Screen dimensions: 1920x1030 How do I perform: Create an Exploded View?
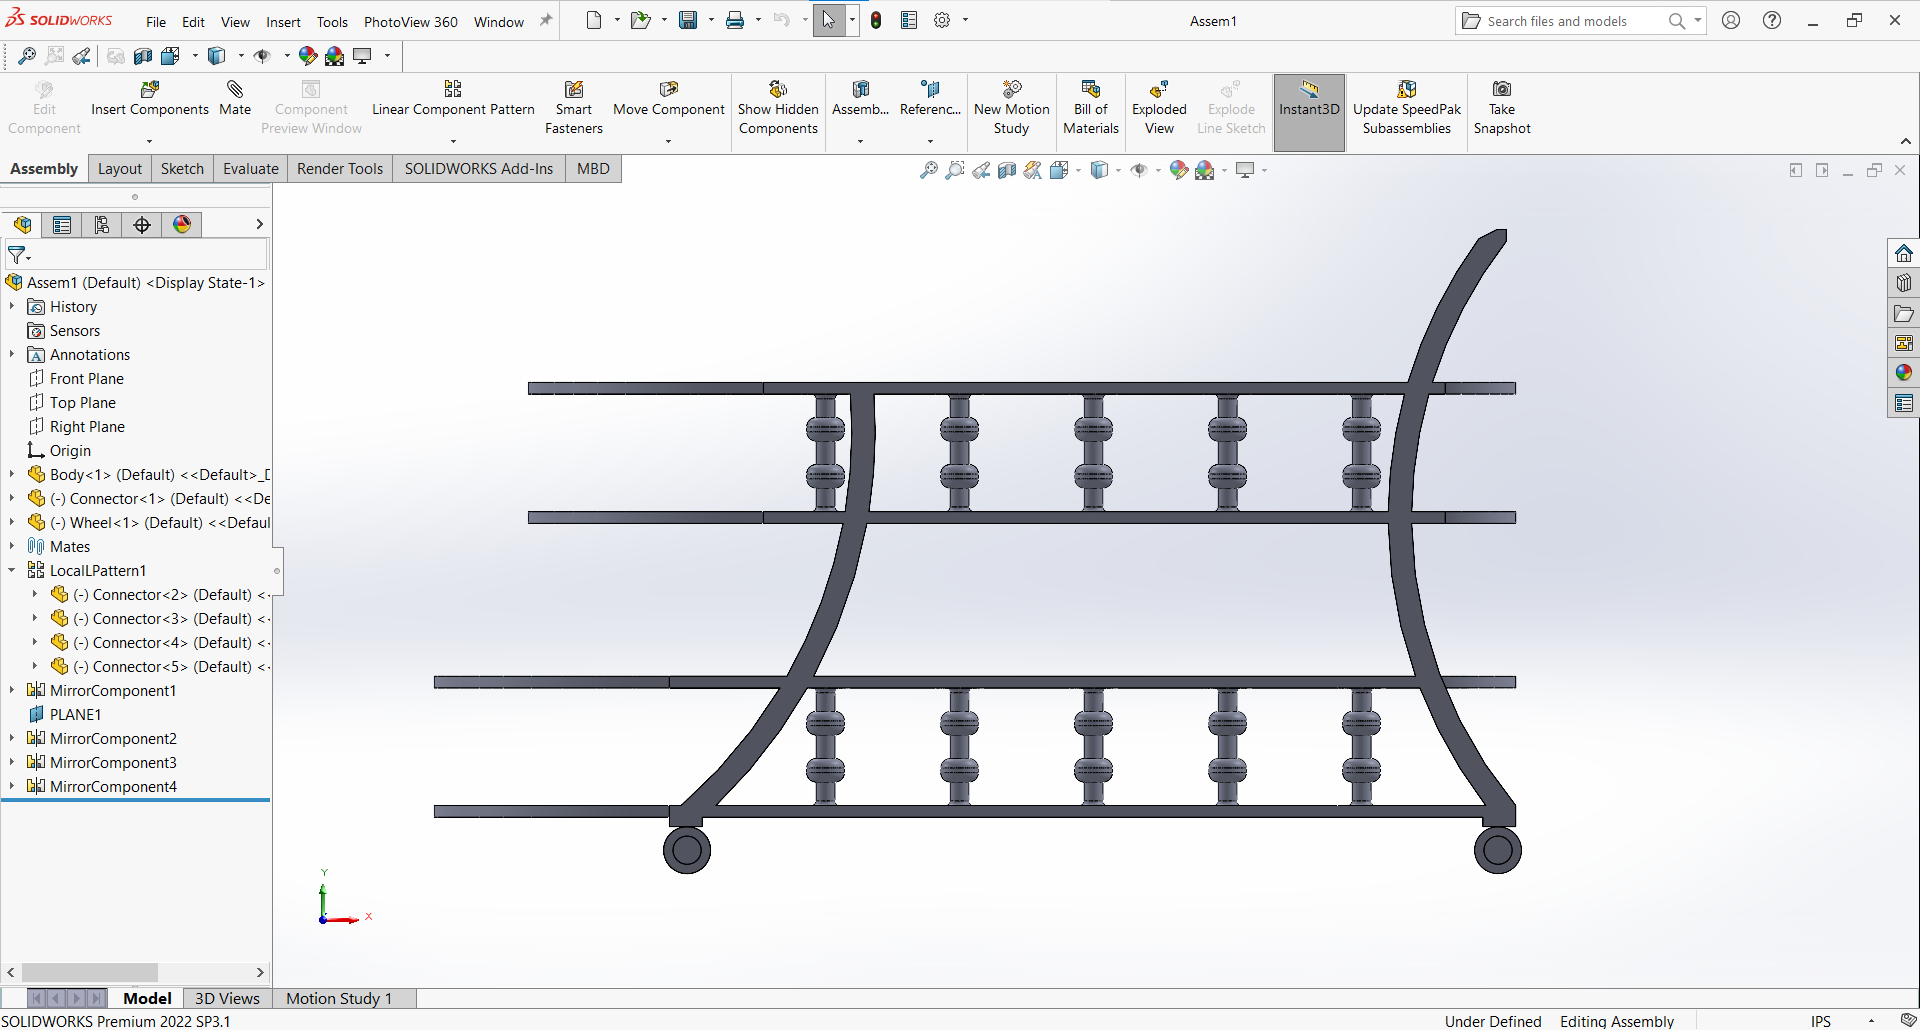(x=1159, y=108)
